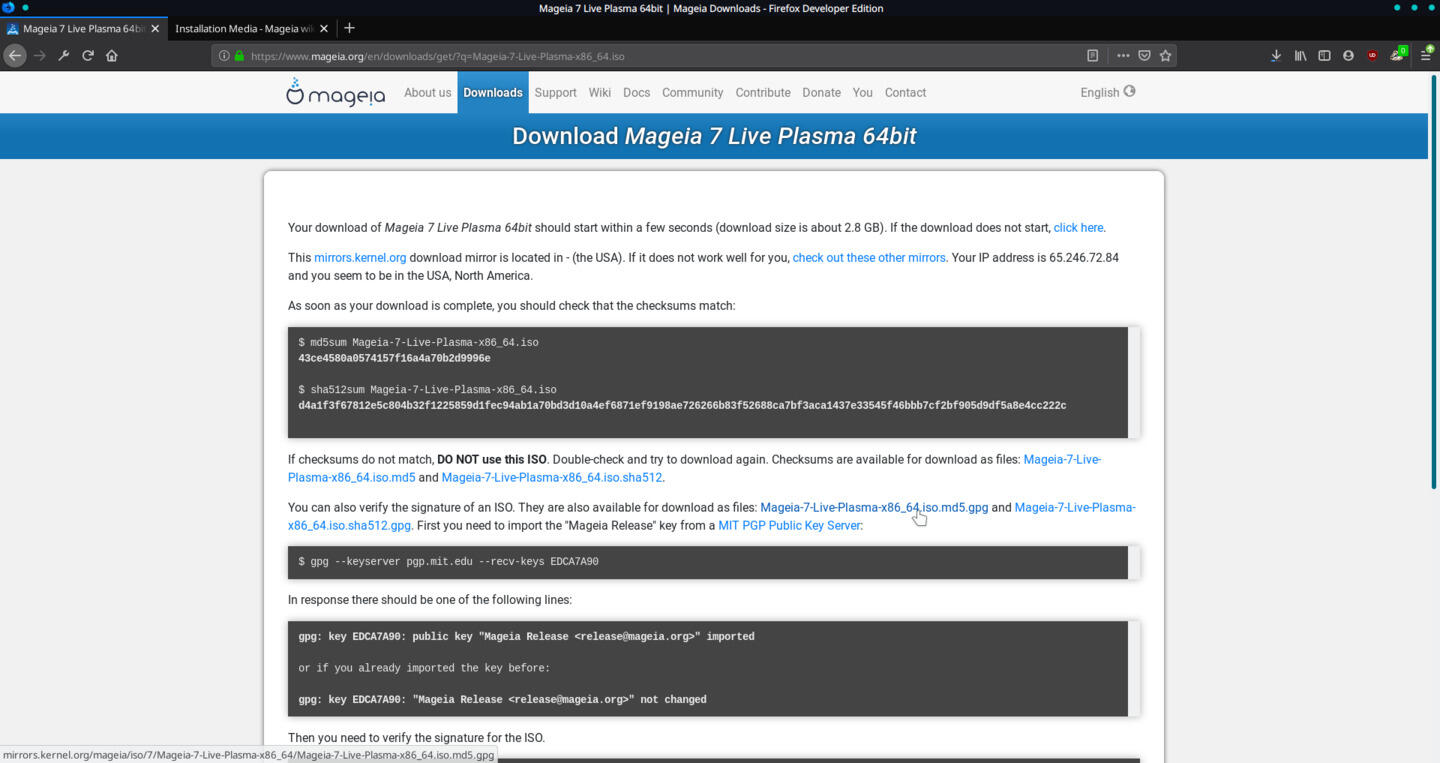Open Downloads menu item
The height and width of the screenshot is (763, 1440).
pyautogui.click(x=493, y=92)
